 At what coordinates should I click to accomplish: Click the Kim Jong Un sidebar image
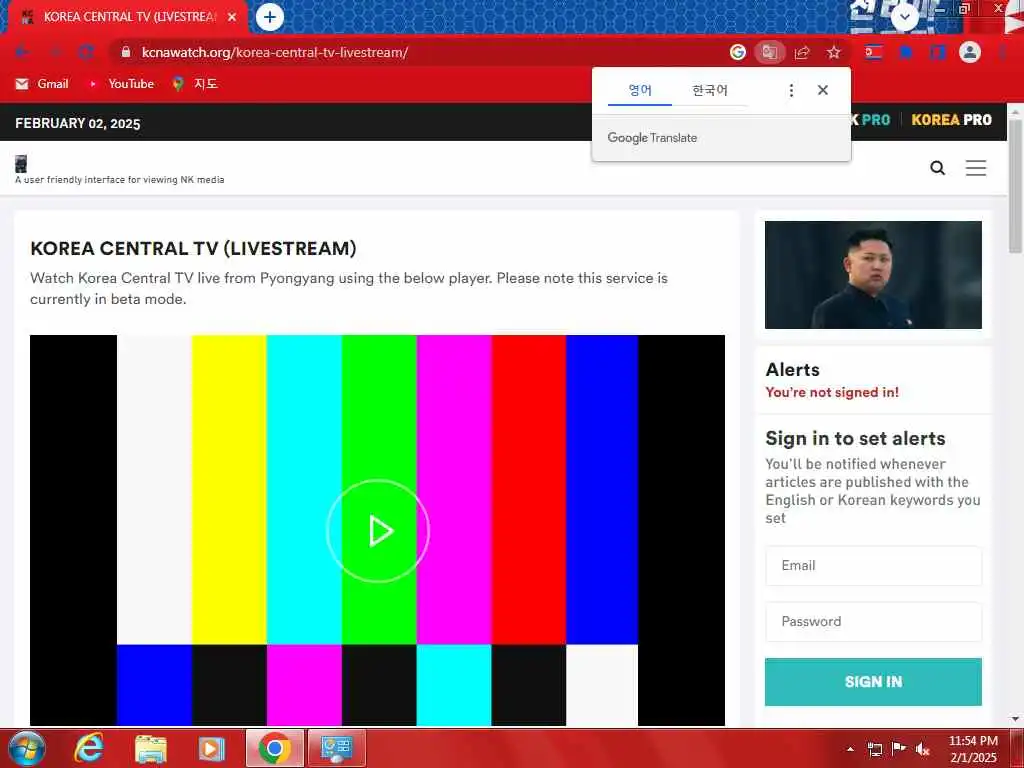(873, 275)
